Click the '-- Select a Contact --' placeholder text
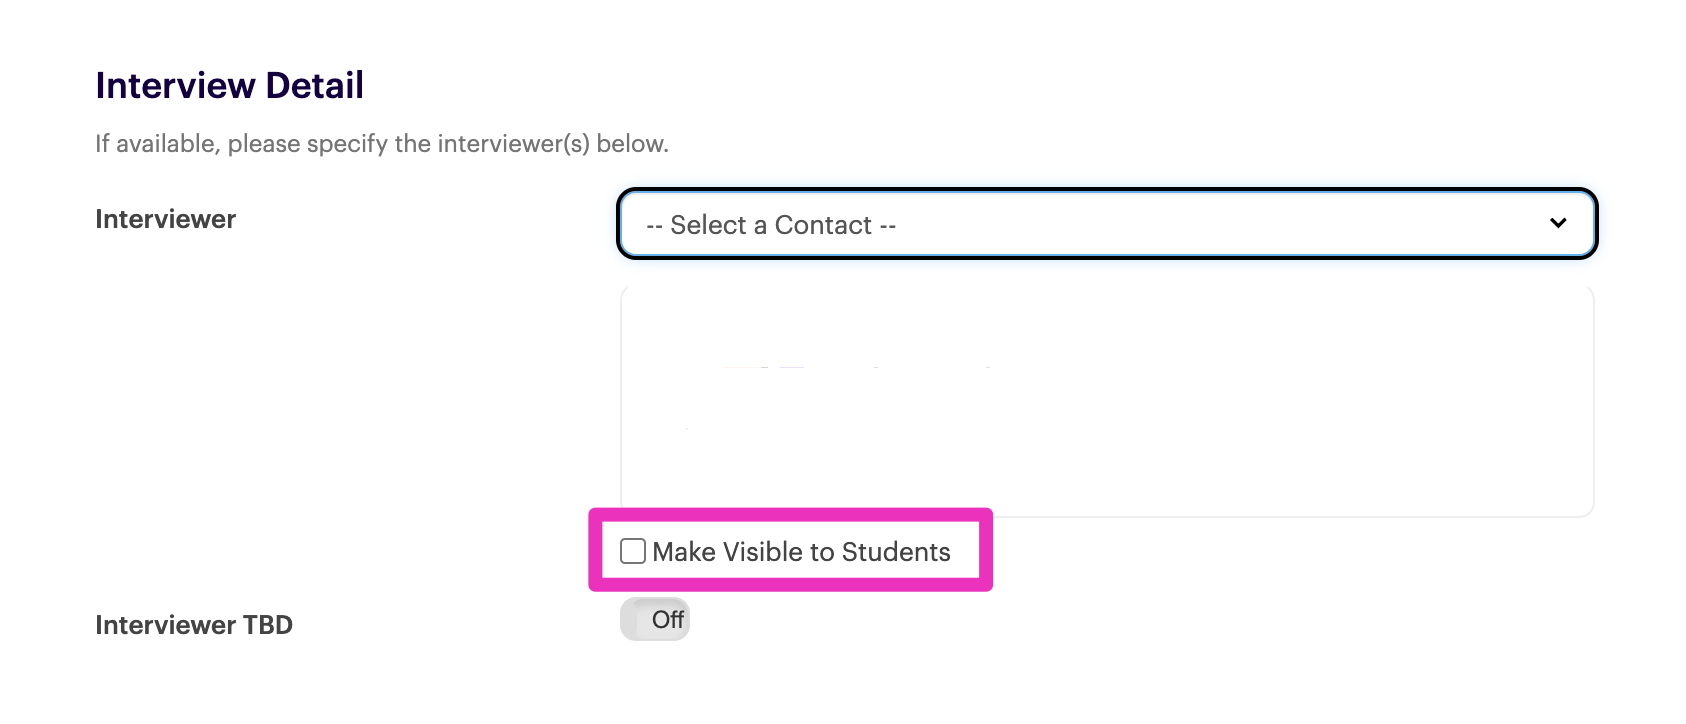This screenshot has height=724, width=1686. coord(771,225)
